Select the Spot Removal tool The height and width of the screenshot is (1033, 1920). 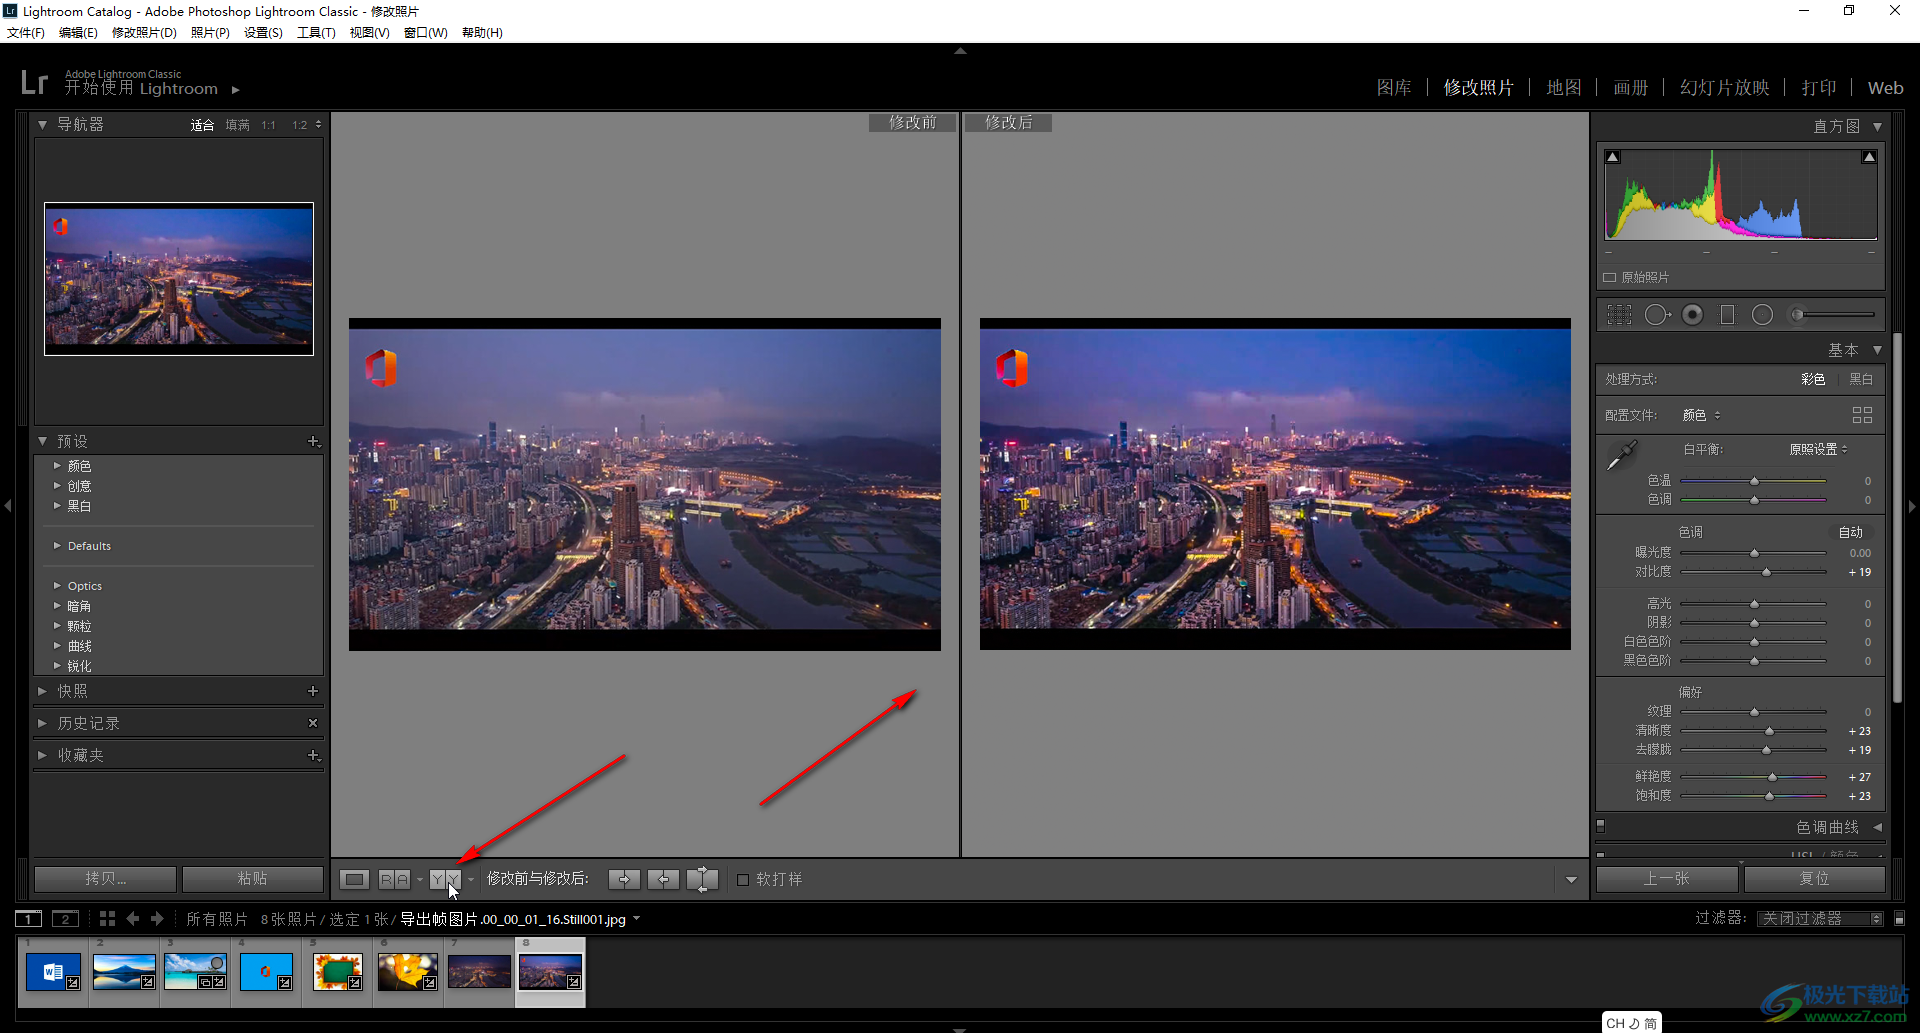[x=1657, y=315]
